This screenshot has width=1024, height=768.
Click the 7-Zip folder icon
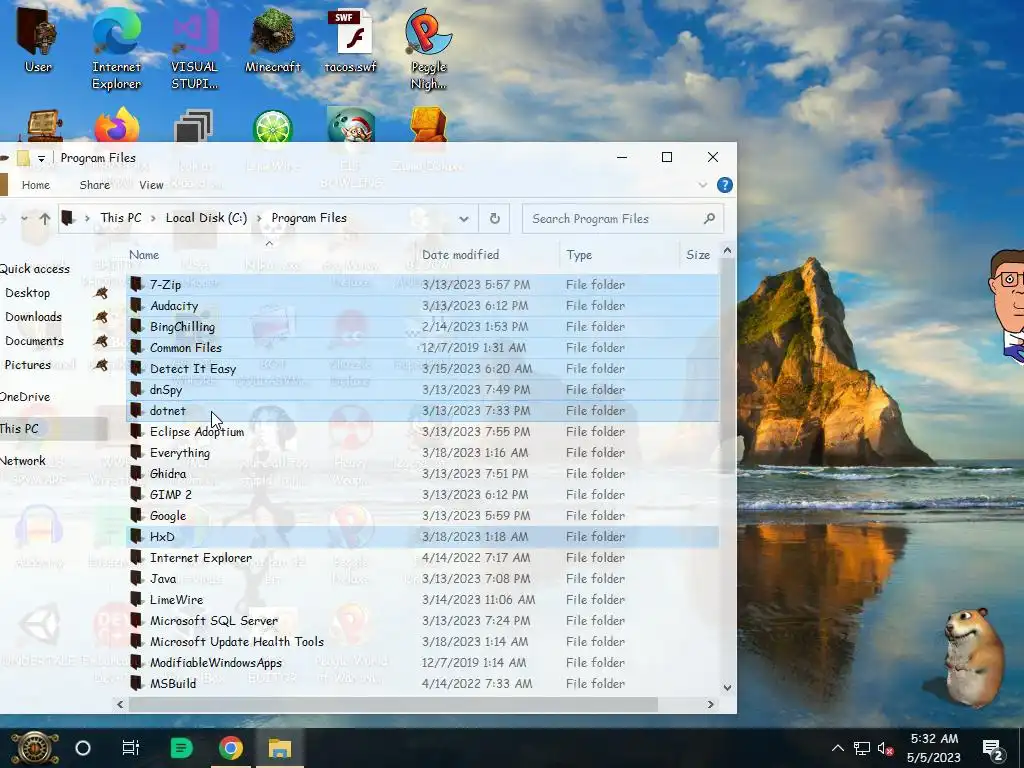tap(136, 285)
